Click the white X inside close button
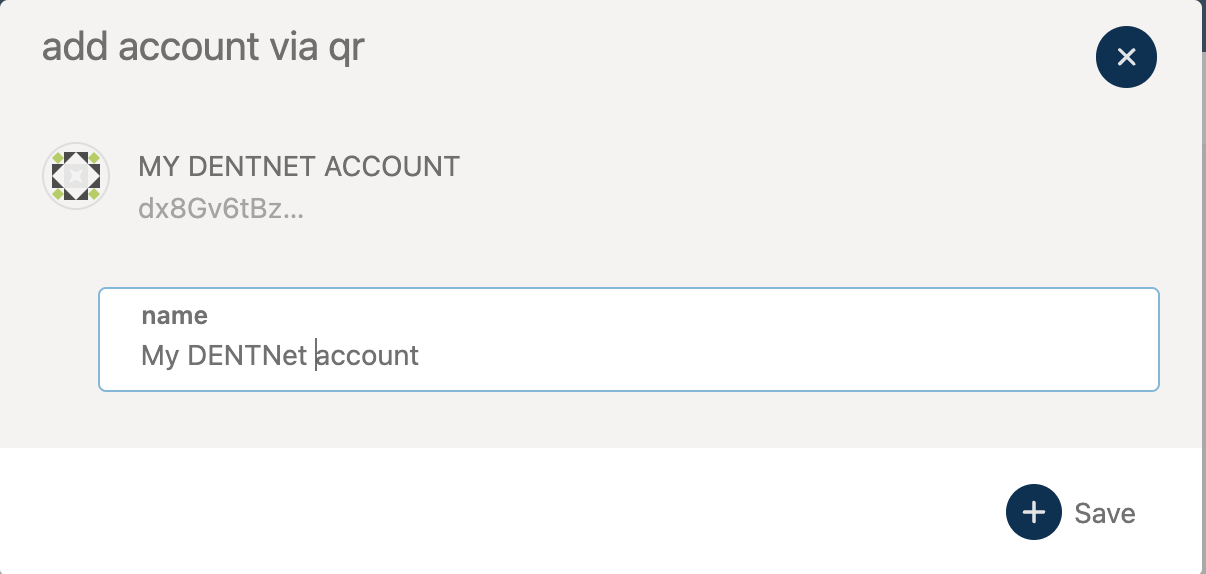 click(x=1126, y=57)
